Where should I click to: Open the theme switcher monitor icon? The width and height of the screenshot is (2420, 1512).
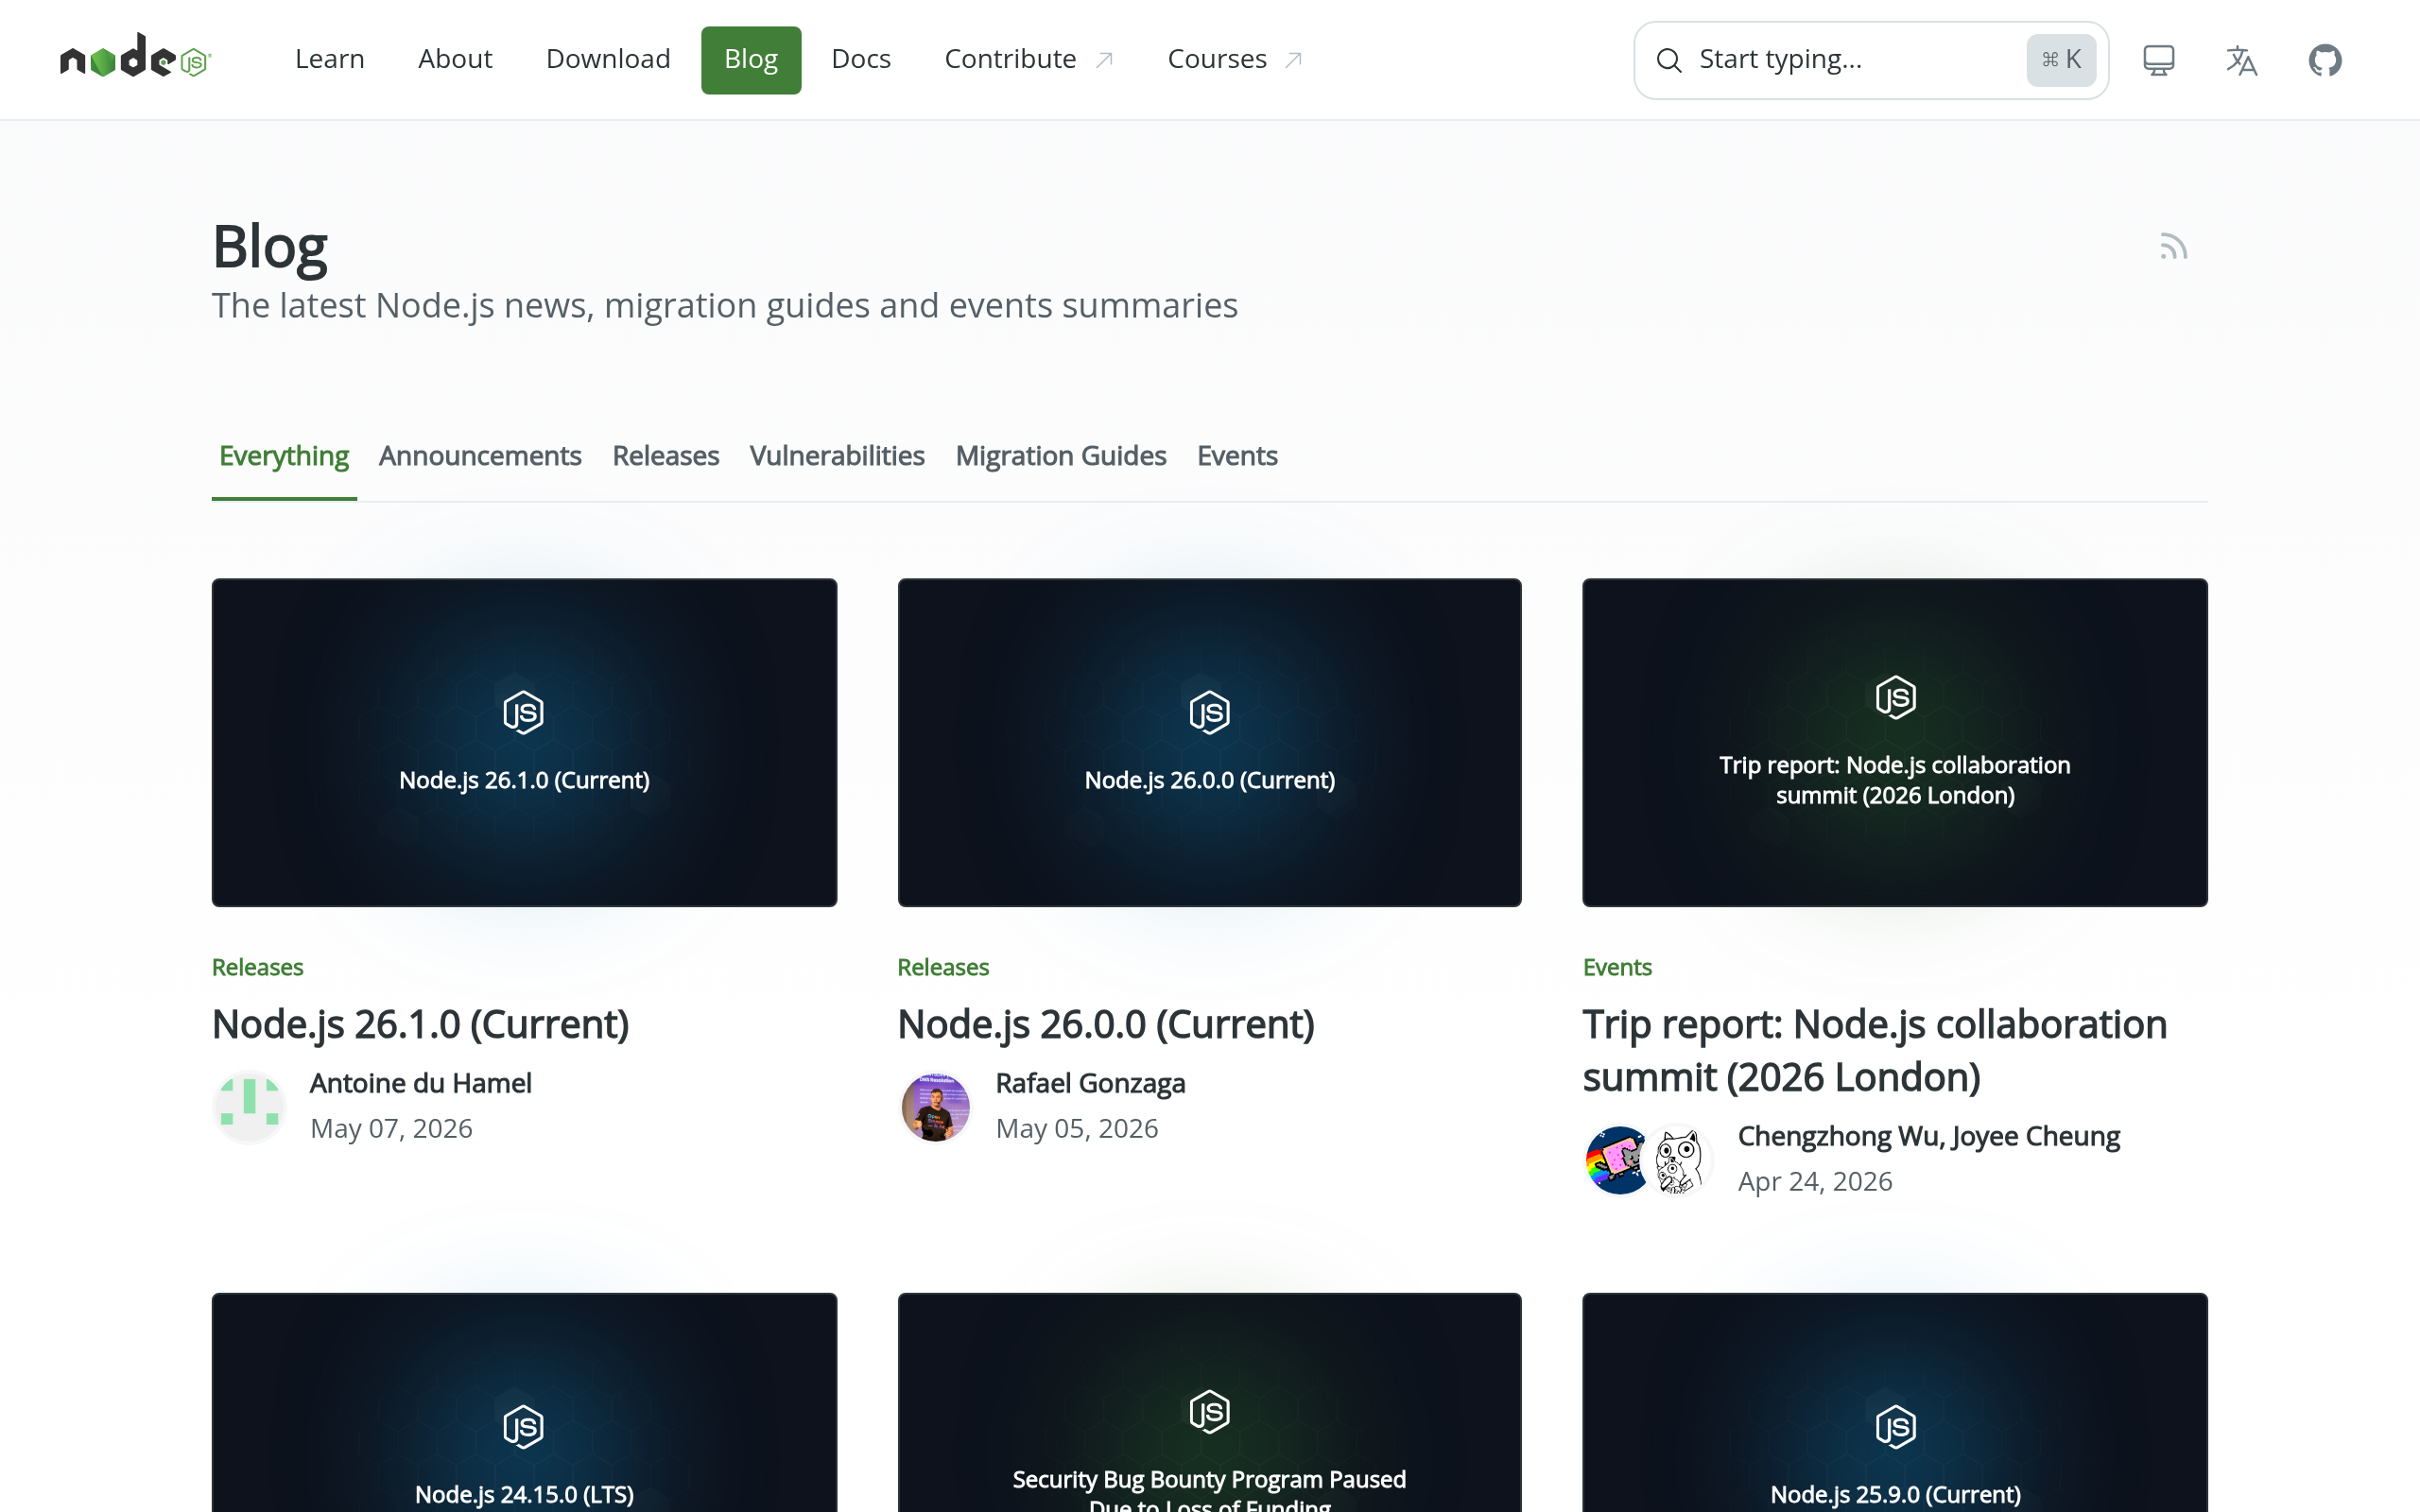click(x=2158, y=60)
